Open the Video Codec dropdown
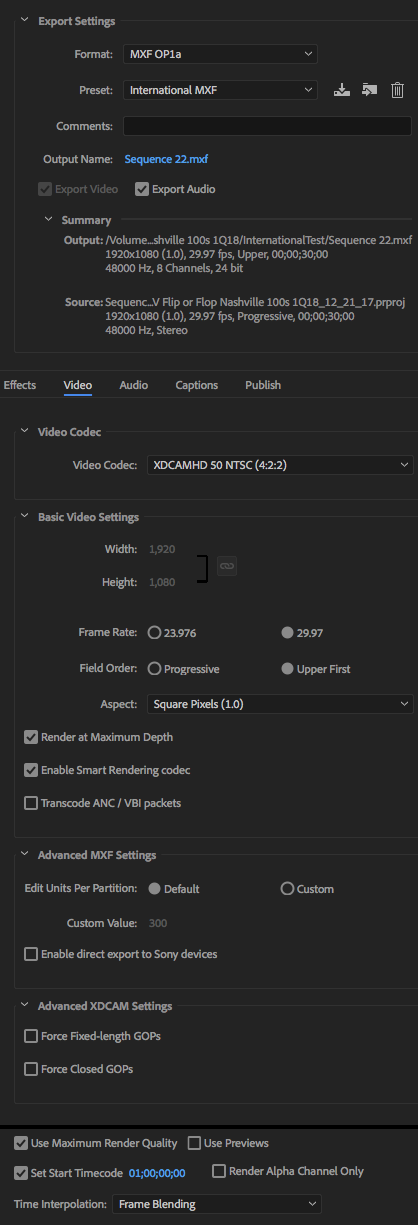418x1225 pixels. (x=279, y=464)
